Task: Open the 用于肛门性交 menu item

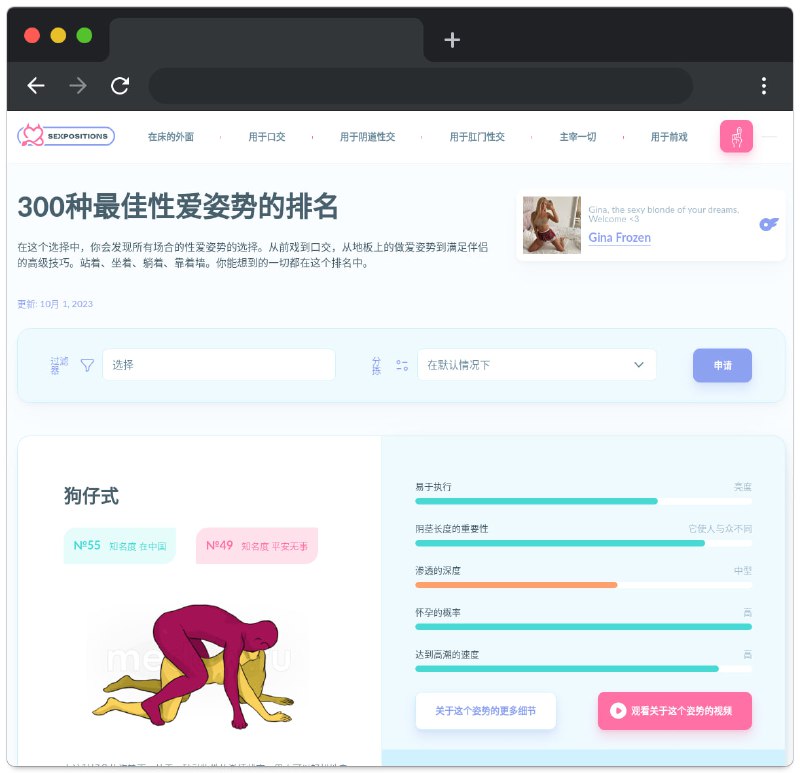Action: pyautogui.click(x=477, y=137)
